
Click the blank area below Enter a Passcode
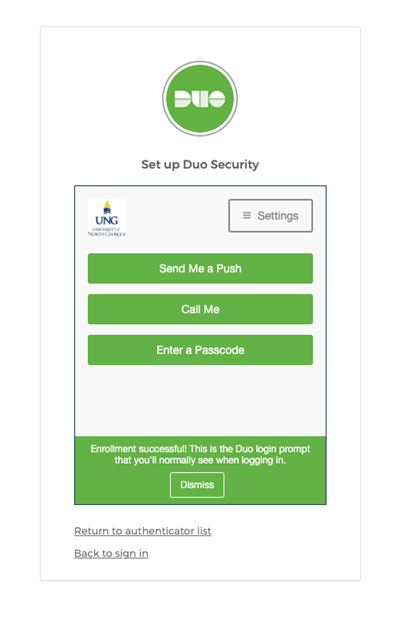click(x=200, y=400)
